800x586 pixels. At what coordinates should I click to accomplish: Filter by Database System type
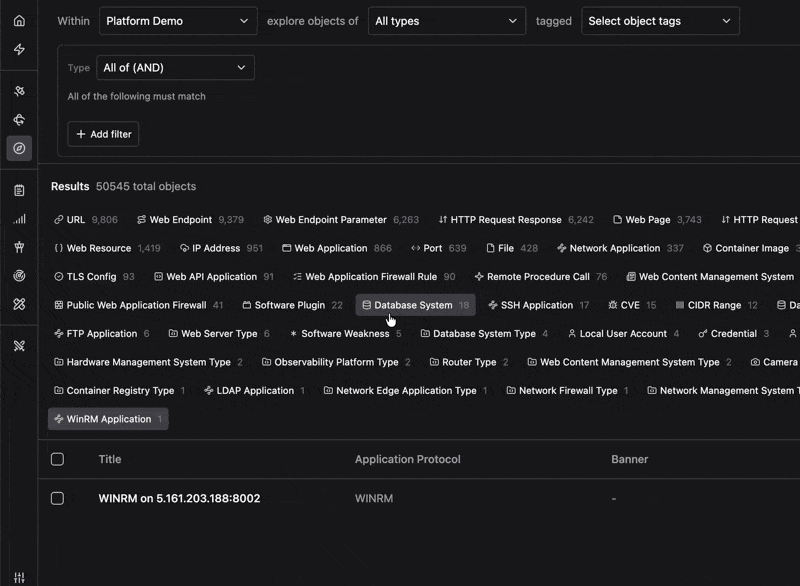415,305
